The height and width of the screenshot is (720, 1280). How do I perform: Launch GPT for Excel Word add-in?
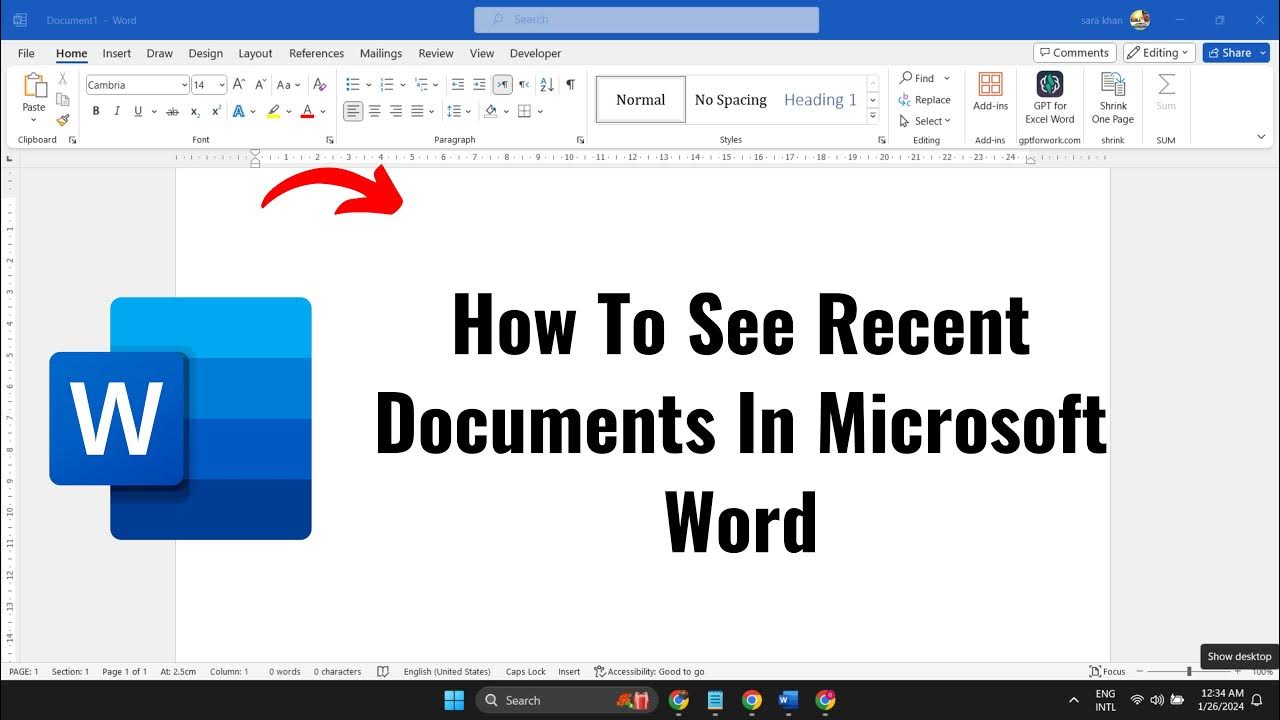(x=1050, y=98)
